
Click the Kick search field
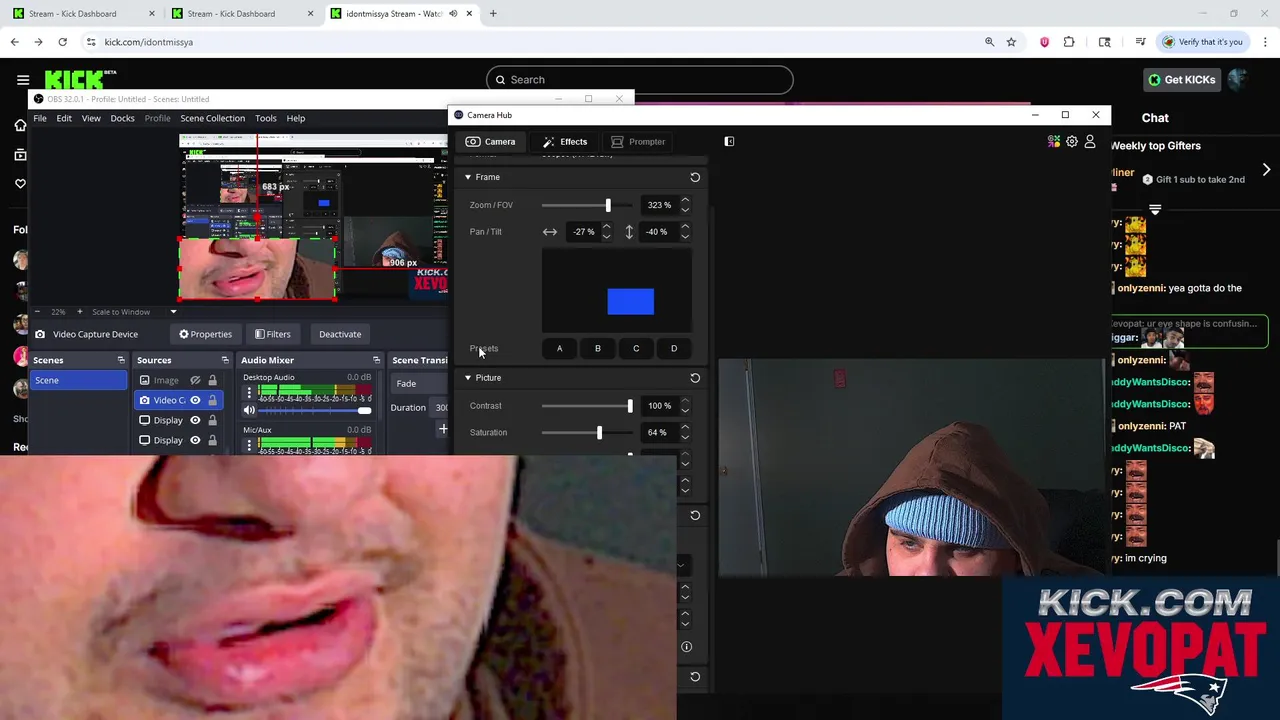click(x=640, y=80)
